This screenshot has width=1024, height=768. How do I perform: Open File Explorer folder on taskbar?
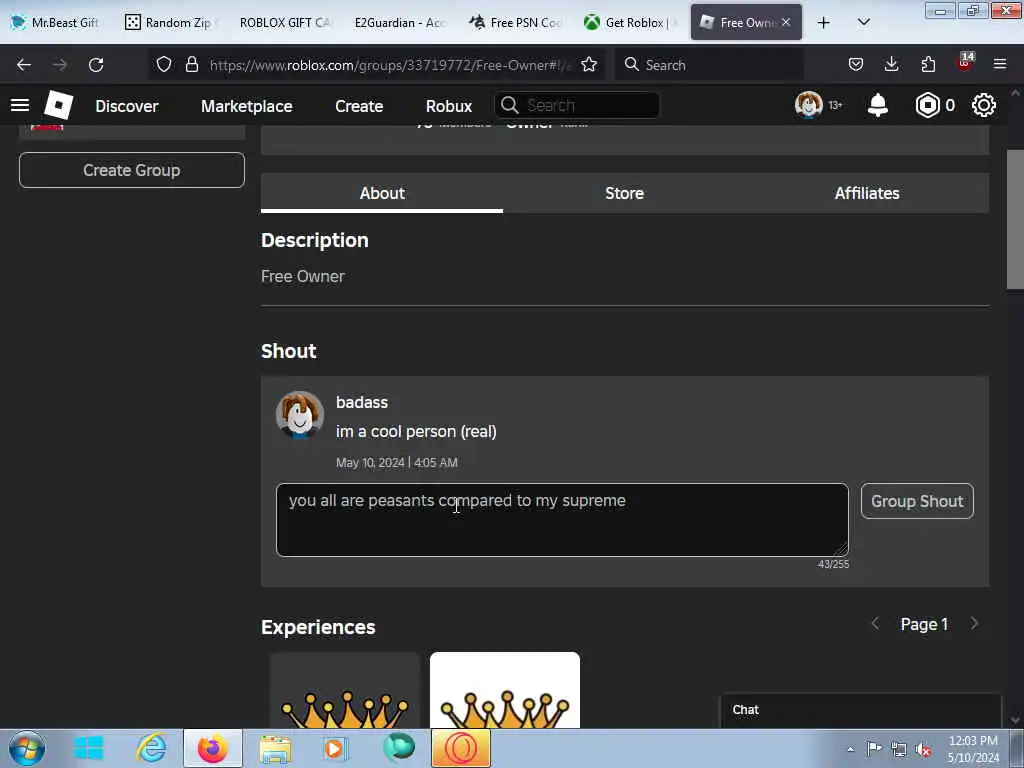coord(275,749)
